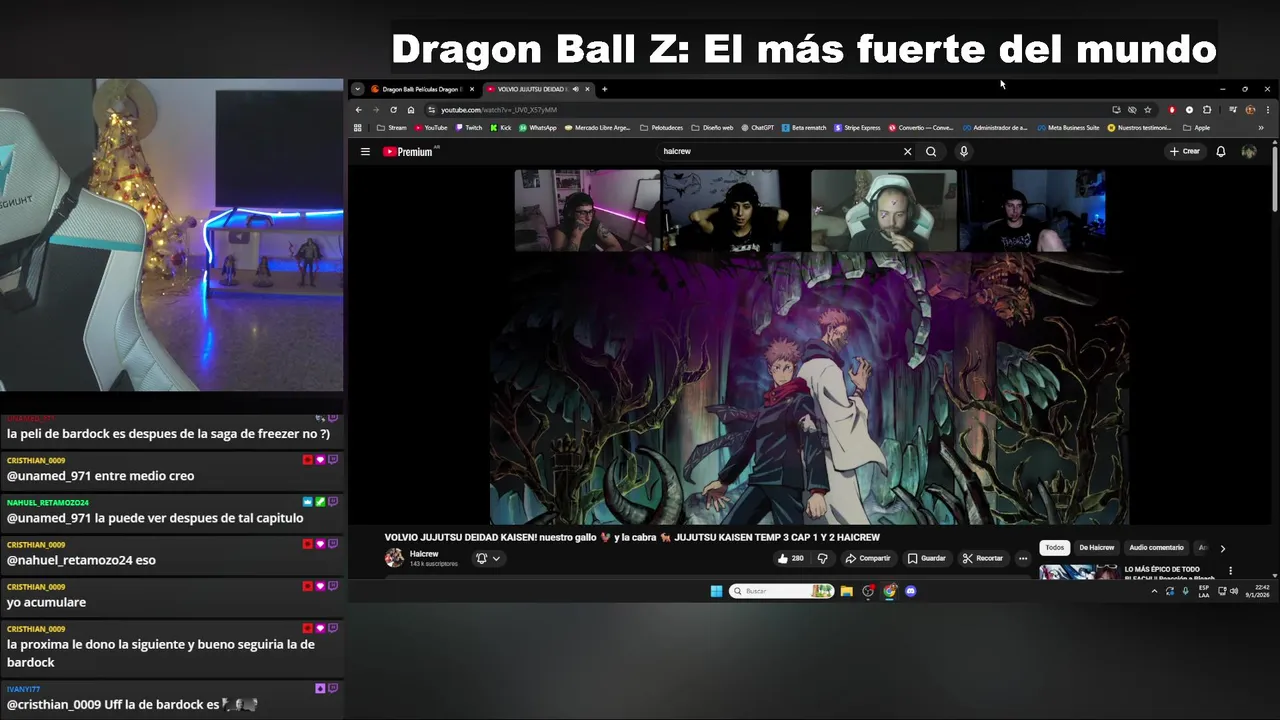Dislike the video with thumbs down
Screen dimensions: 1280x720
point(823,558)
